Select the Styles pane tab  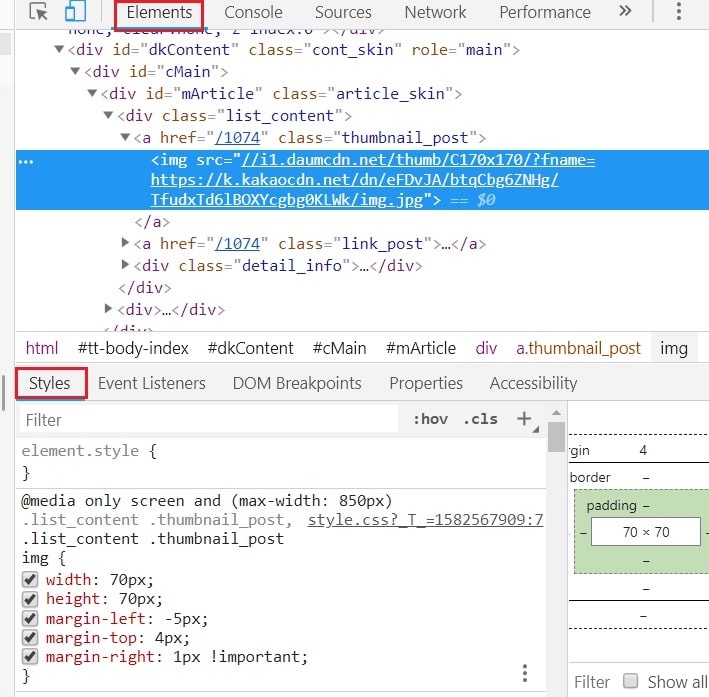51,383
